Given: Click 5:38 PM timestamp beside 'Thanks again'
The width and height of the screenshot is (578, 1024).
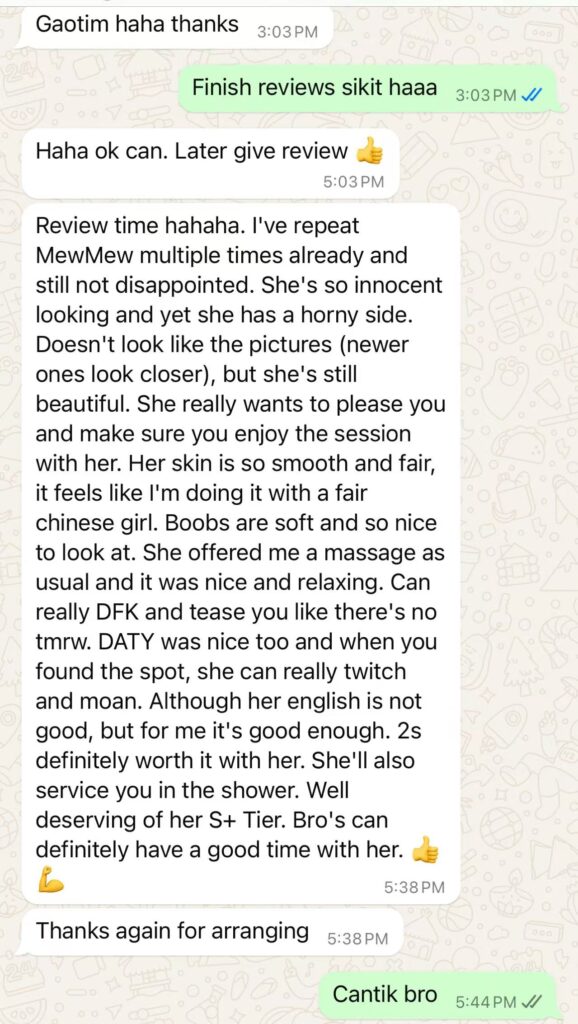Looking at the screenshot, I should (357, 939).
